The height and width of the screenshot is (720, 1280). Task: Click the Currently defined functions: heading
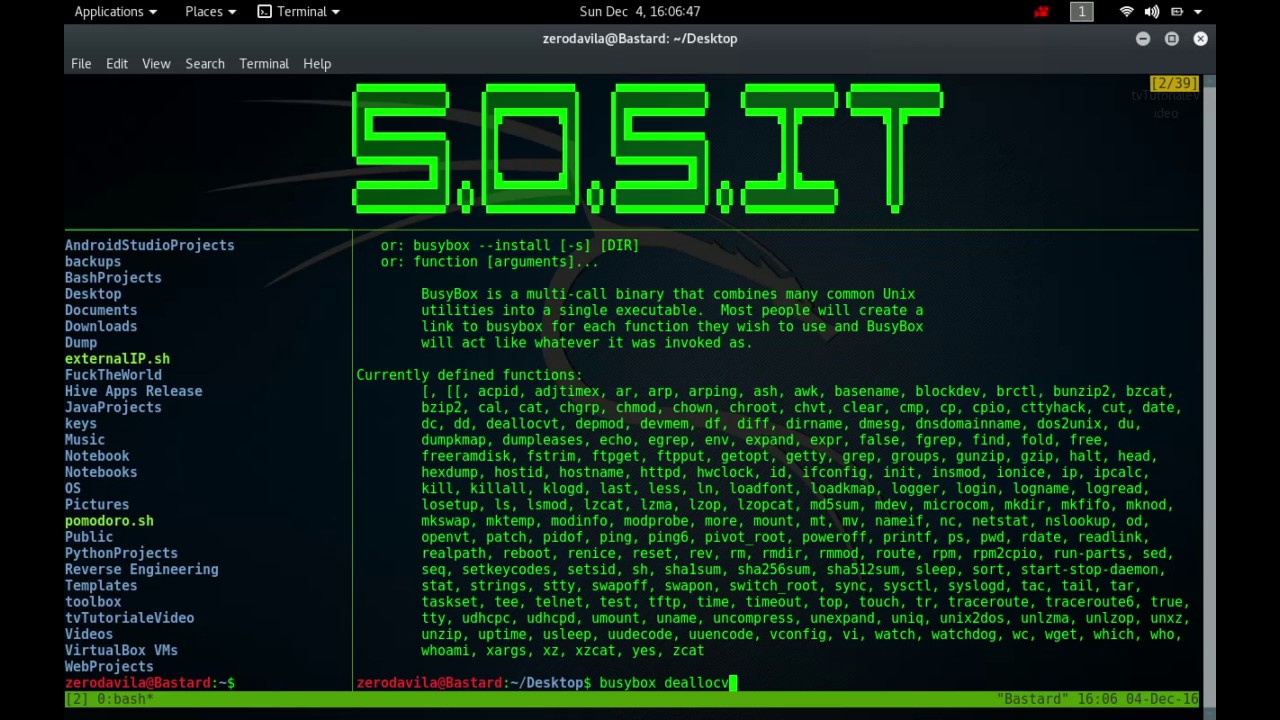469,375
